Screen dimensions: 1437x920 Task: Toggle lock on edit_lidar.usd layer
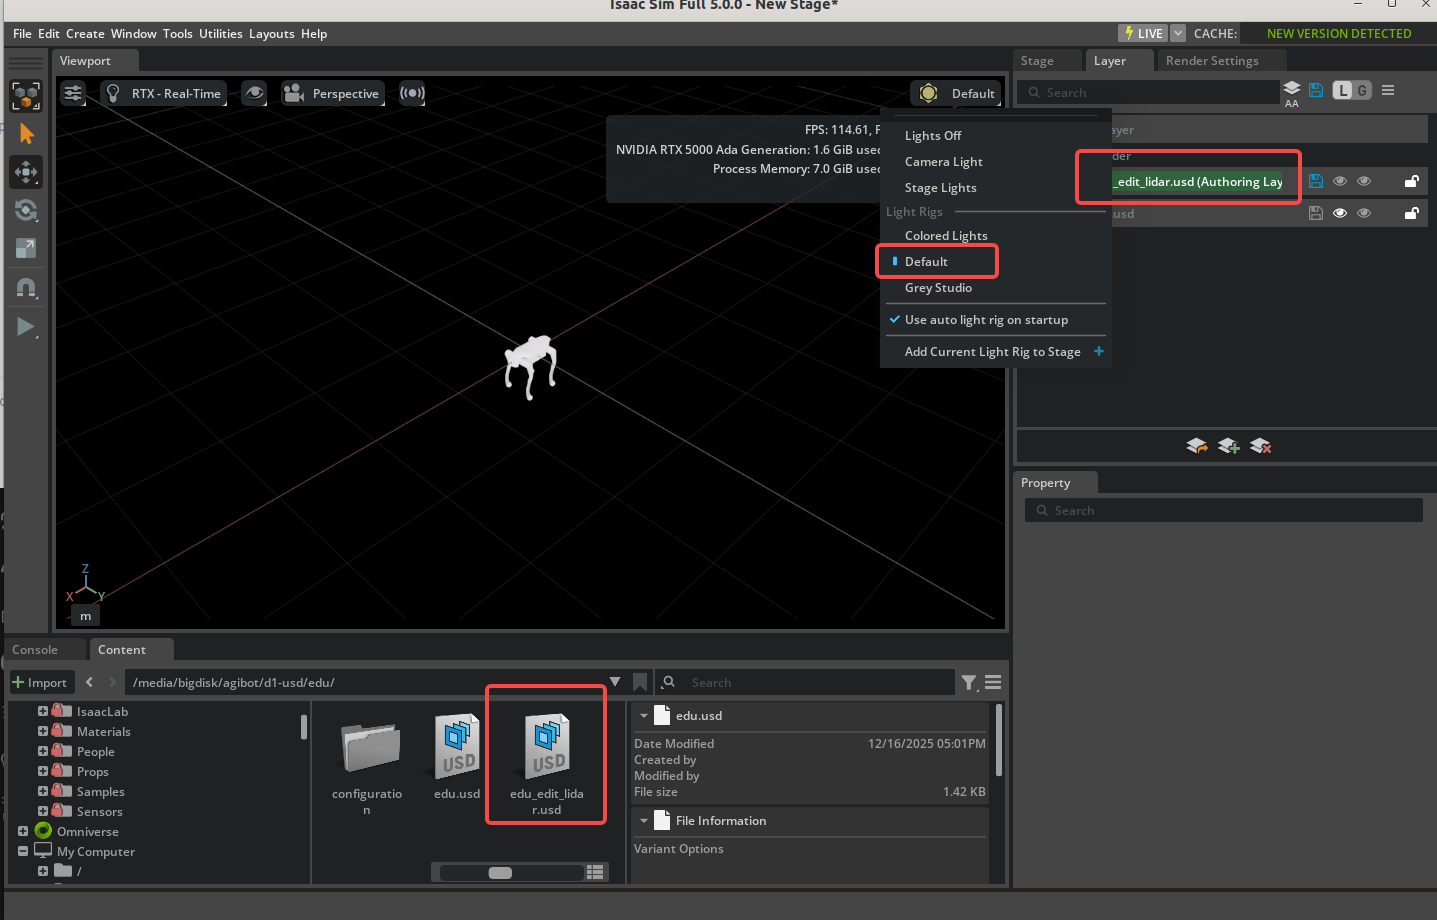tap(1412, 181)
